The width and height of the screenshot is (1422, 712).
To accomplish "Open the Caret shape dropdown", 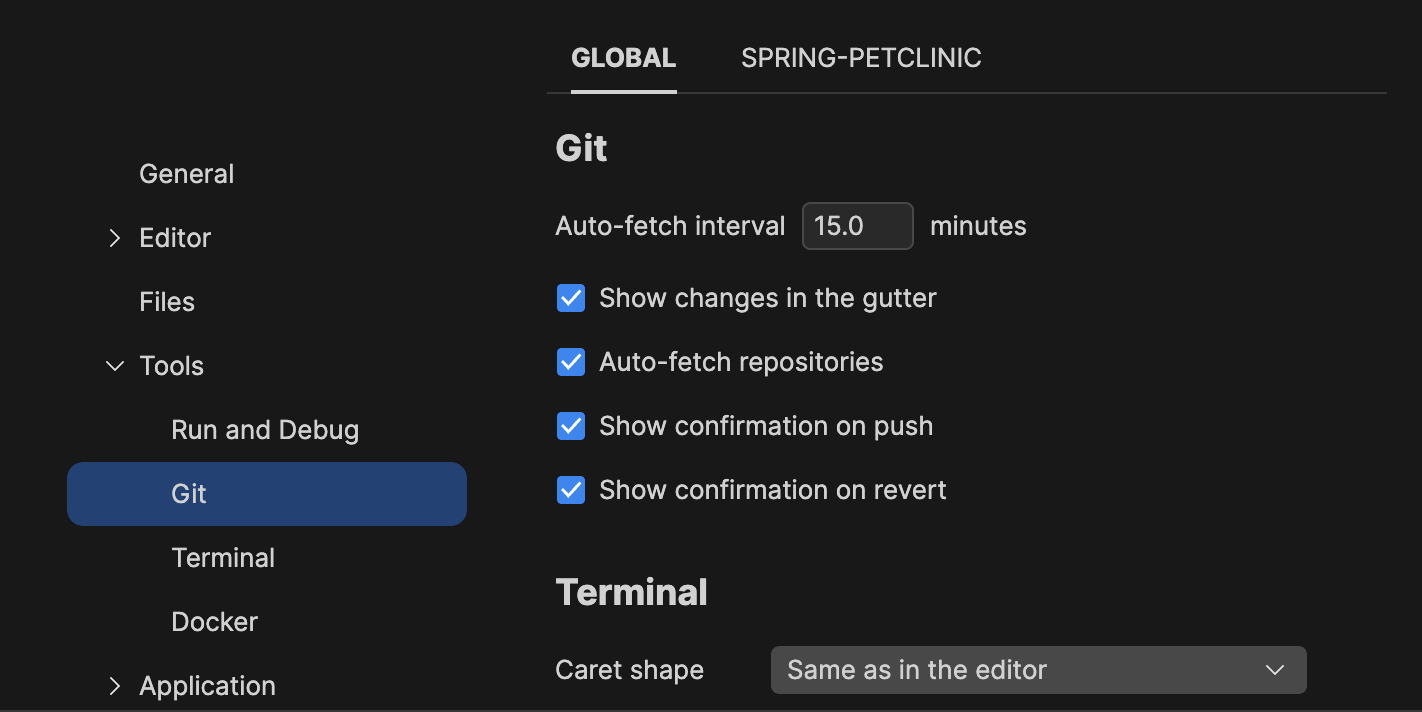I will (1038, 670).
